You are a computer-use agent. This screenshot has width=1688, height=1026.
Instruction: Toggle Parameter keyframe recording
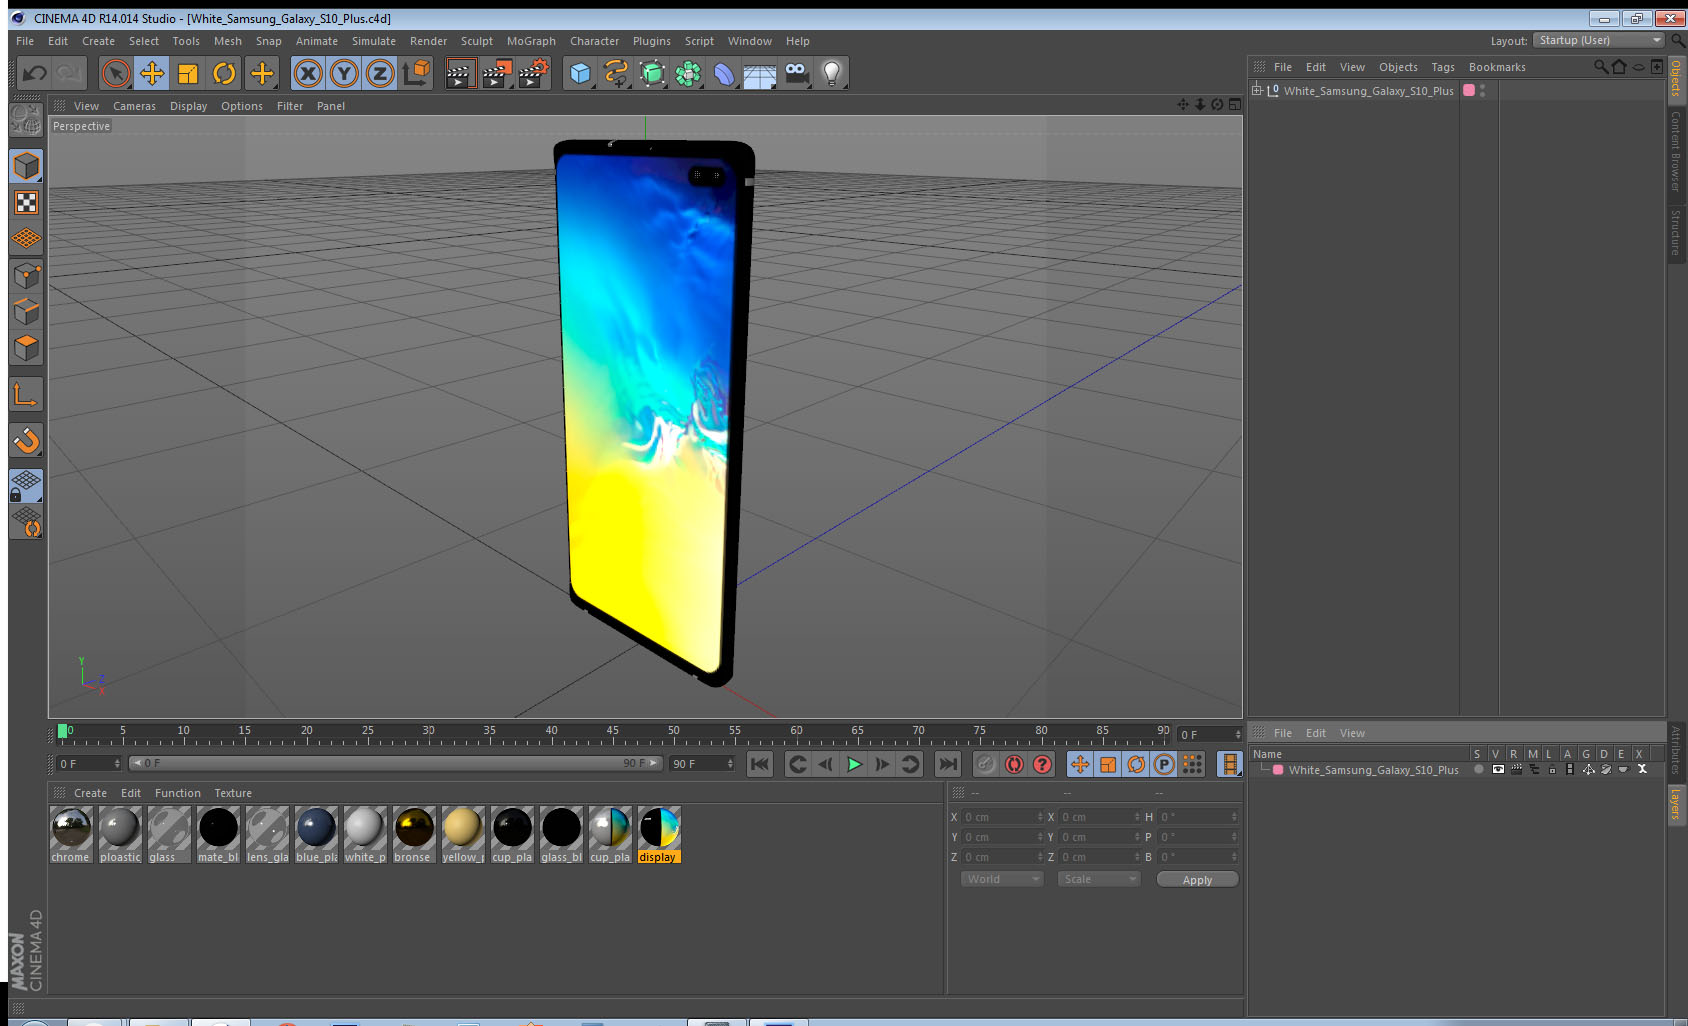1164,764
